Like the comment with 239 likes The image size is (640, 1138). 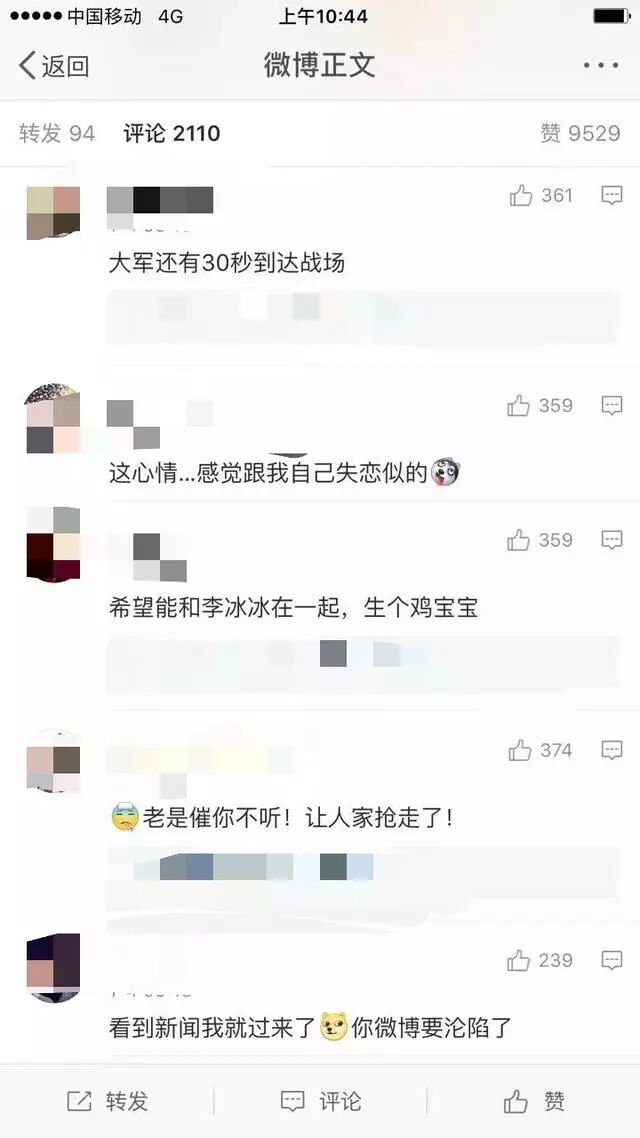(x=539, y=961)
